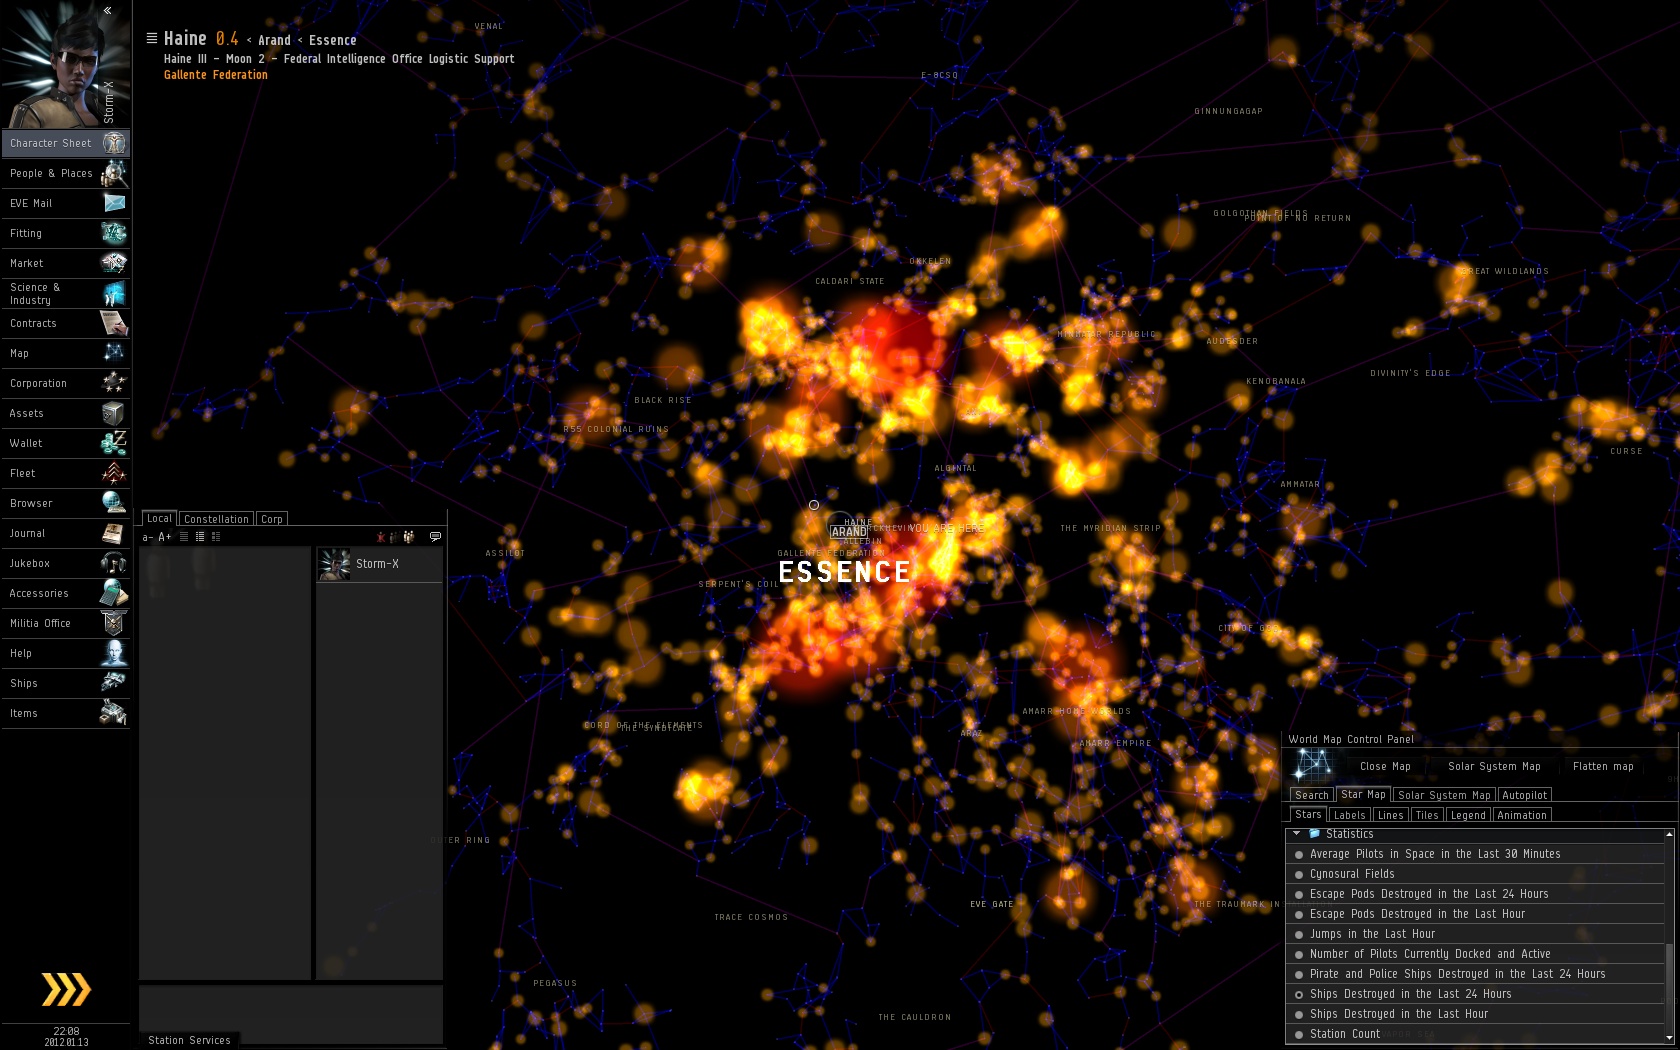Click the Map icon in sidebar

[114, 353]
